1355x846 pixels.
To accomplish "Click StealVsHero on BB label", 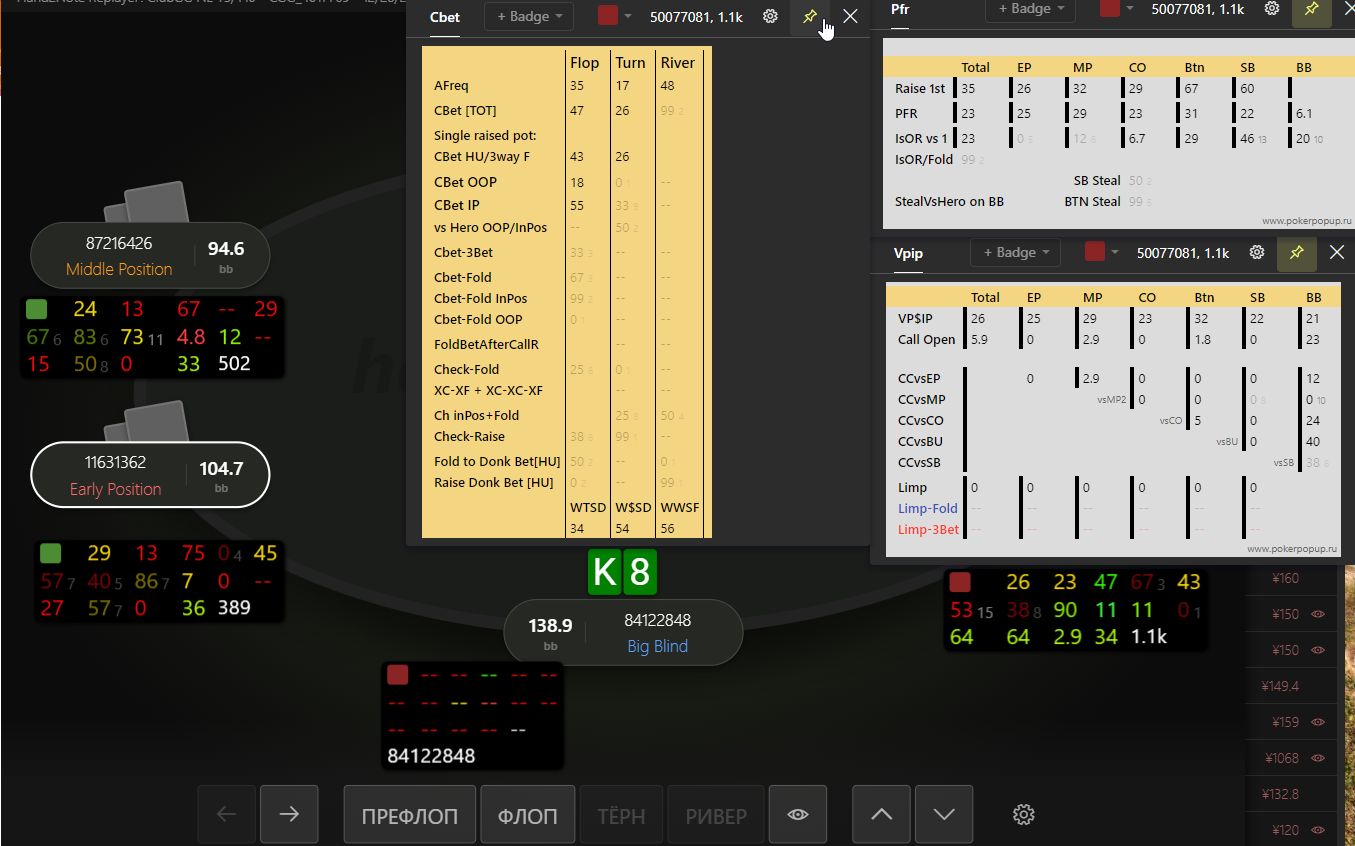I will 949,201.
